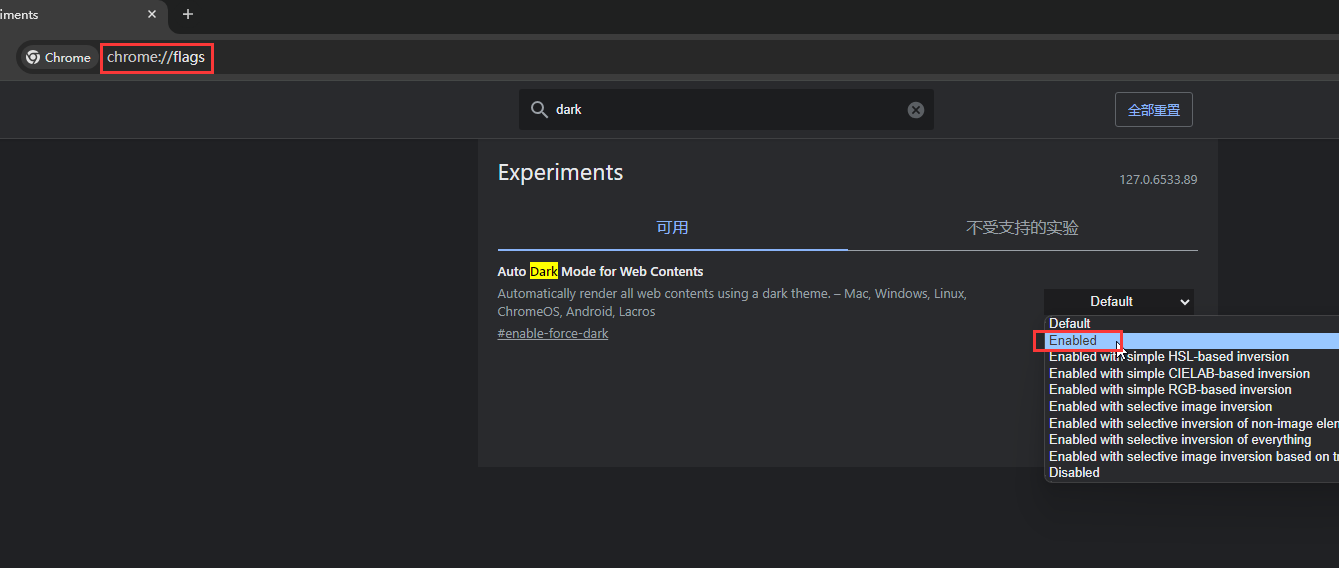Open the 不受支持的实验 tab

(1022, 228)
